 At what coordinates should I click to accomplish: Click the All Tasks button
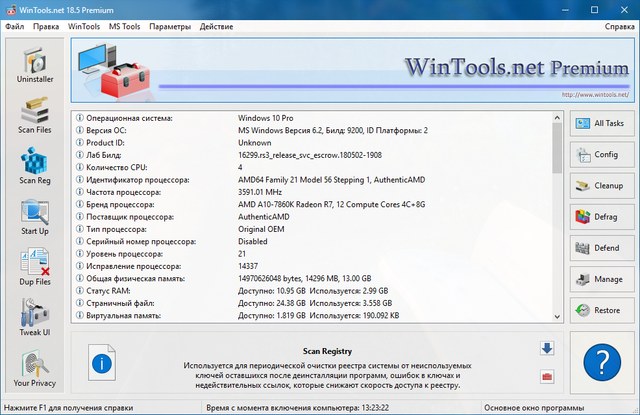(600, 124)
